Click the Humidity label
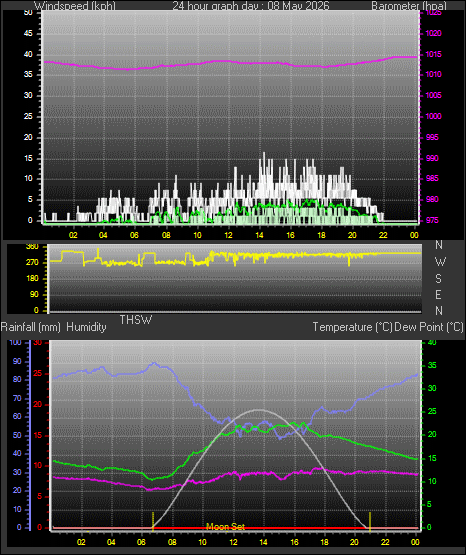The height and width of the screenshot is (555, 466). [x=86, y=327]
